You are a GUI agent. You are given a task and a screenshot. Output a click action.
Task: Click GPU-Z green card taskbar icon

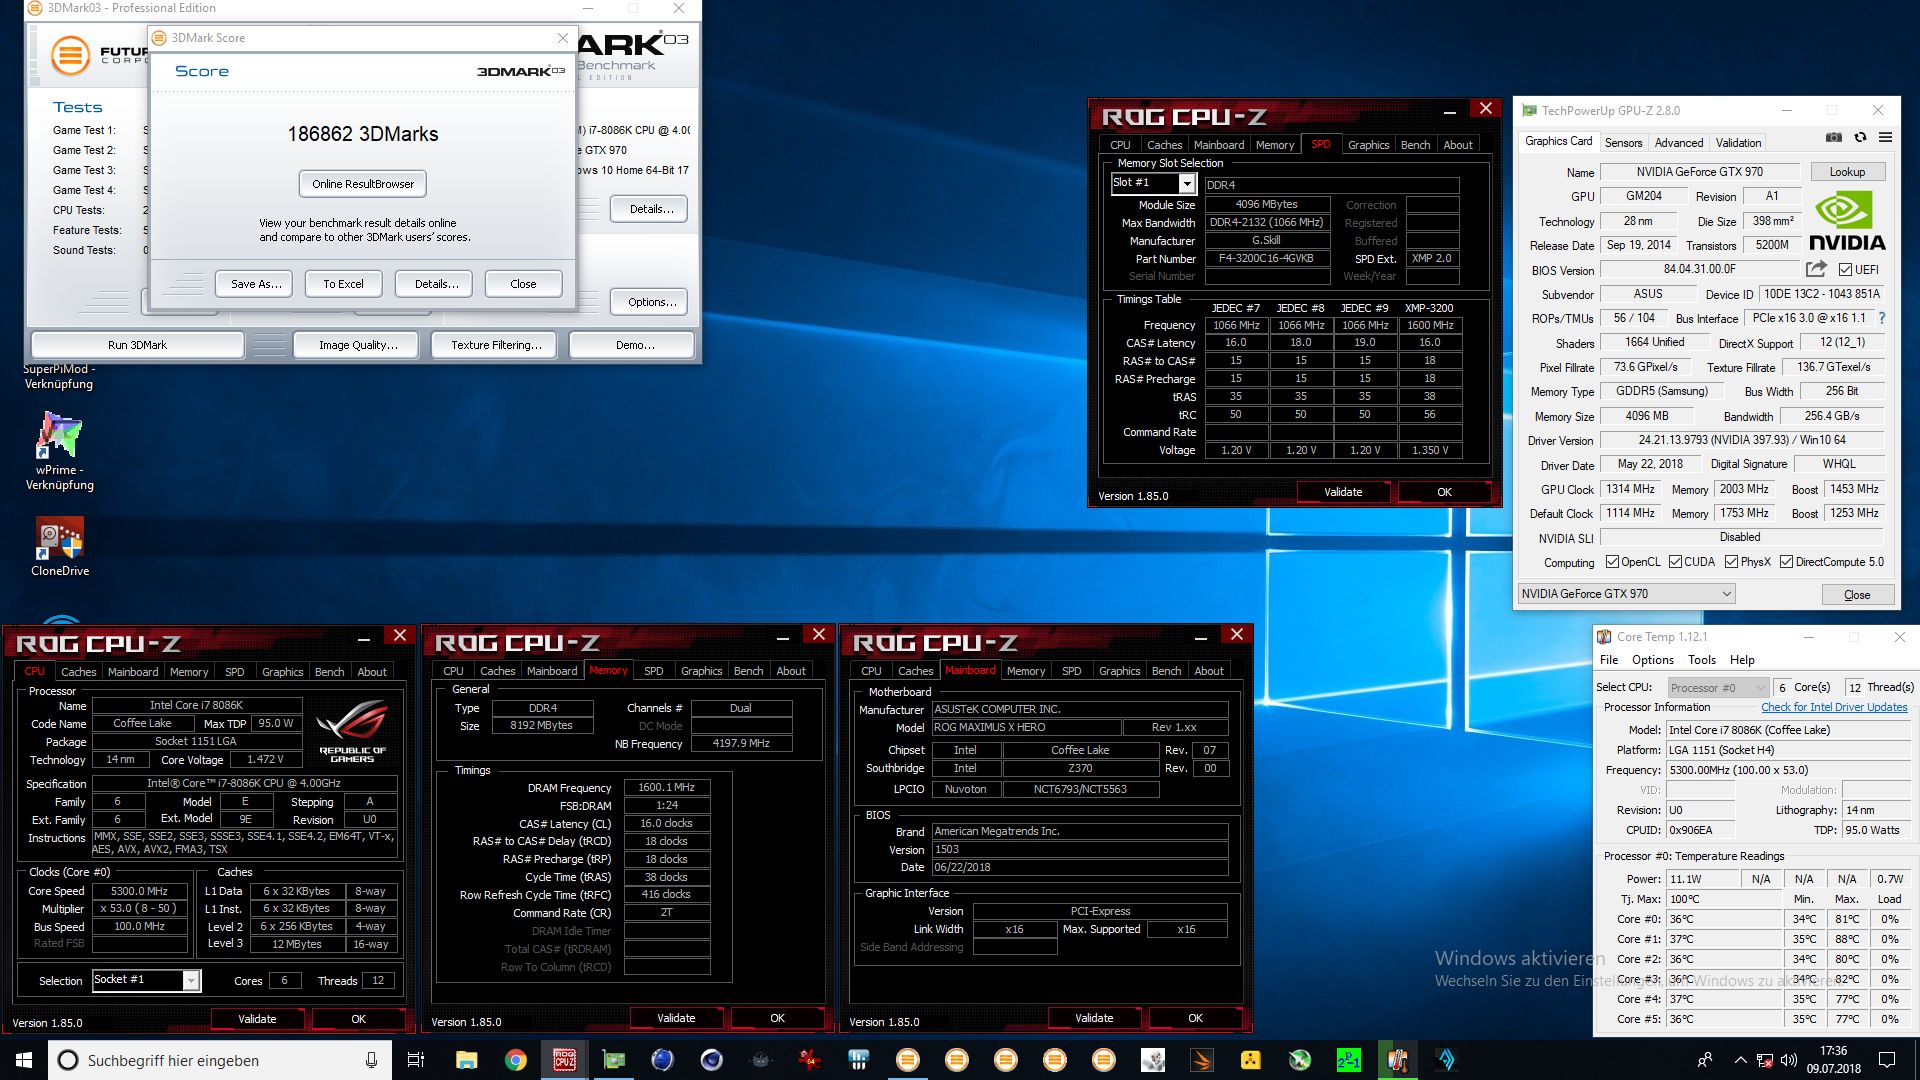click(x=613, y=1060)
